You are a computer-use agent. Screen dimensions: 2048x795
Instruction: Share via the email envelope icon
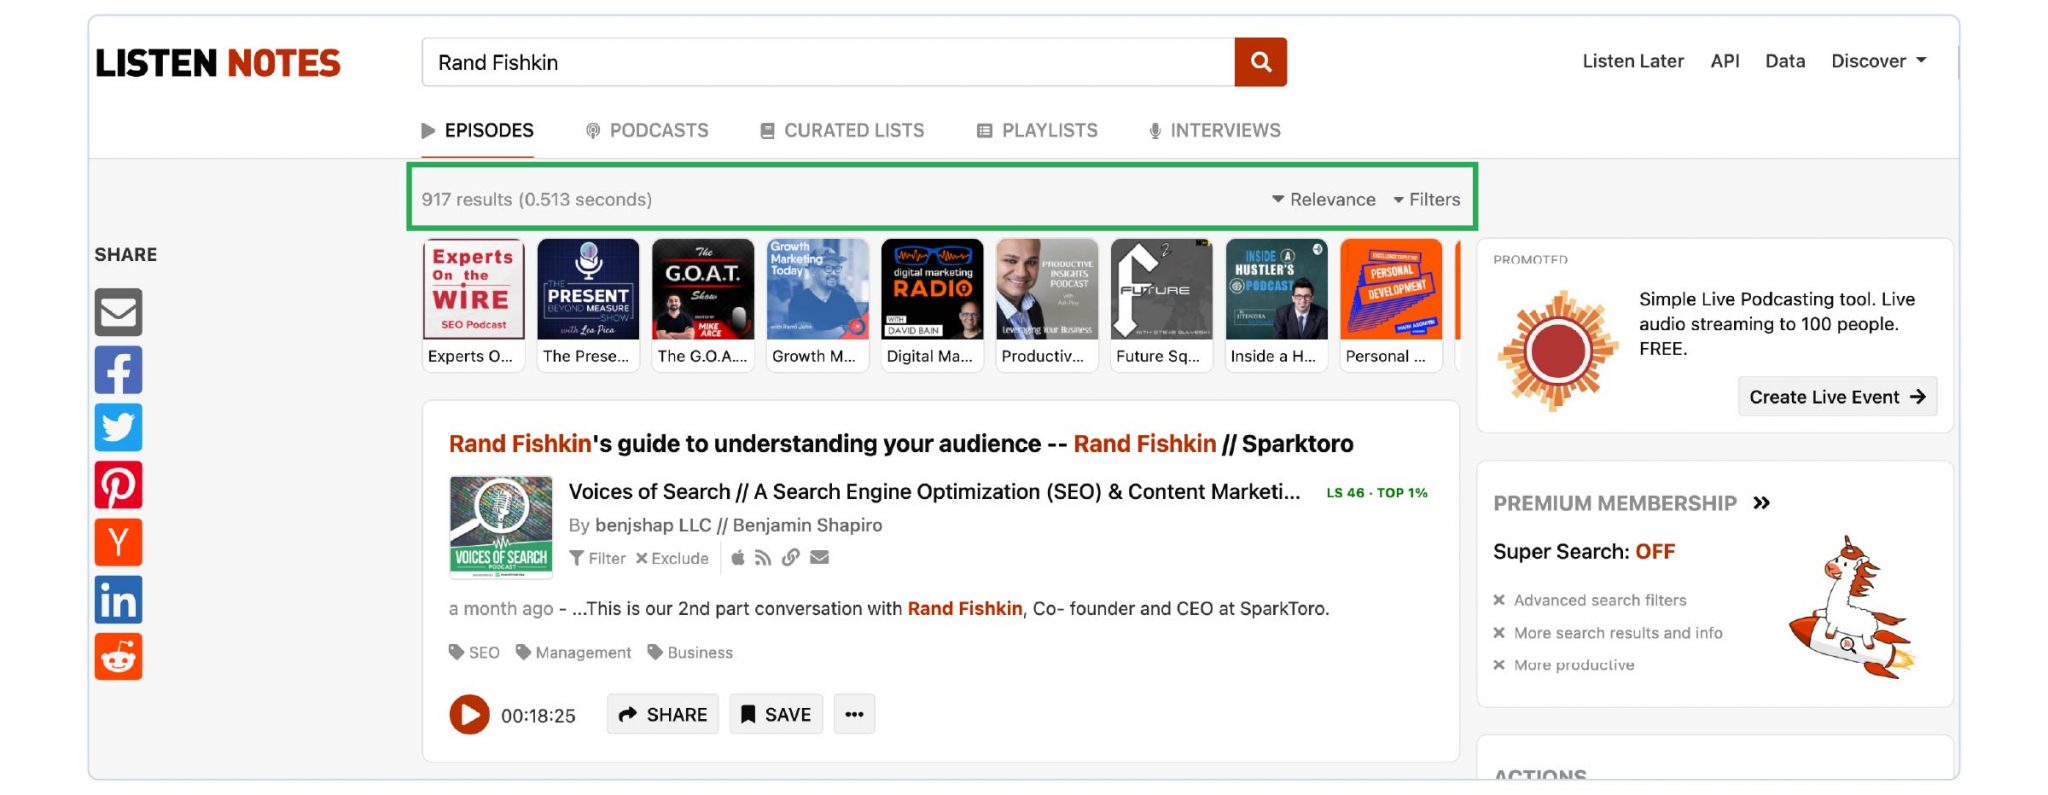(118, 312)
